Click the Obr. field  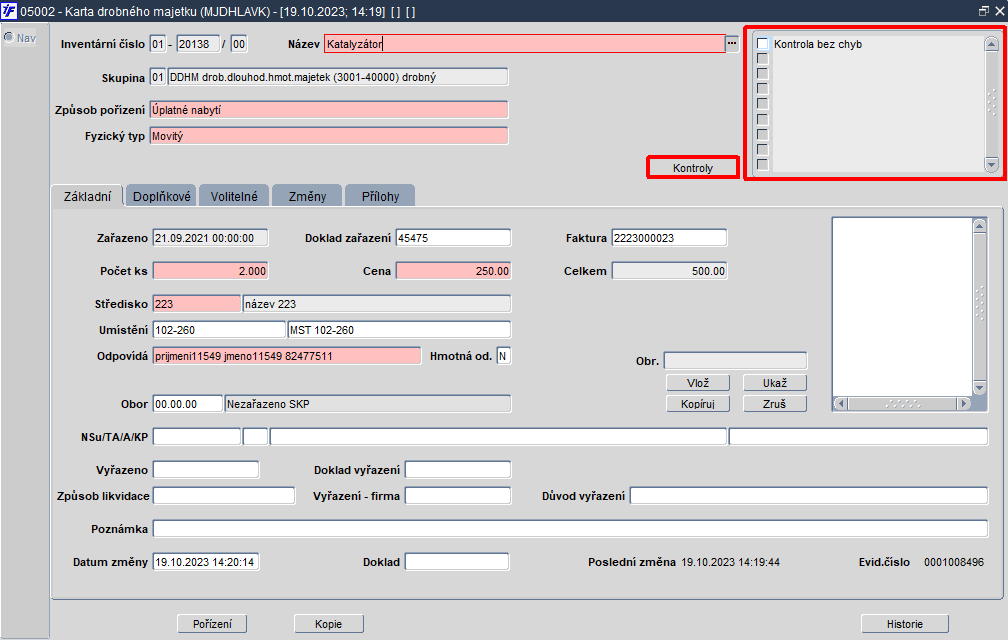point(735,360)
